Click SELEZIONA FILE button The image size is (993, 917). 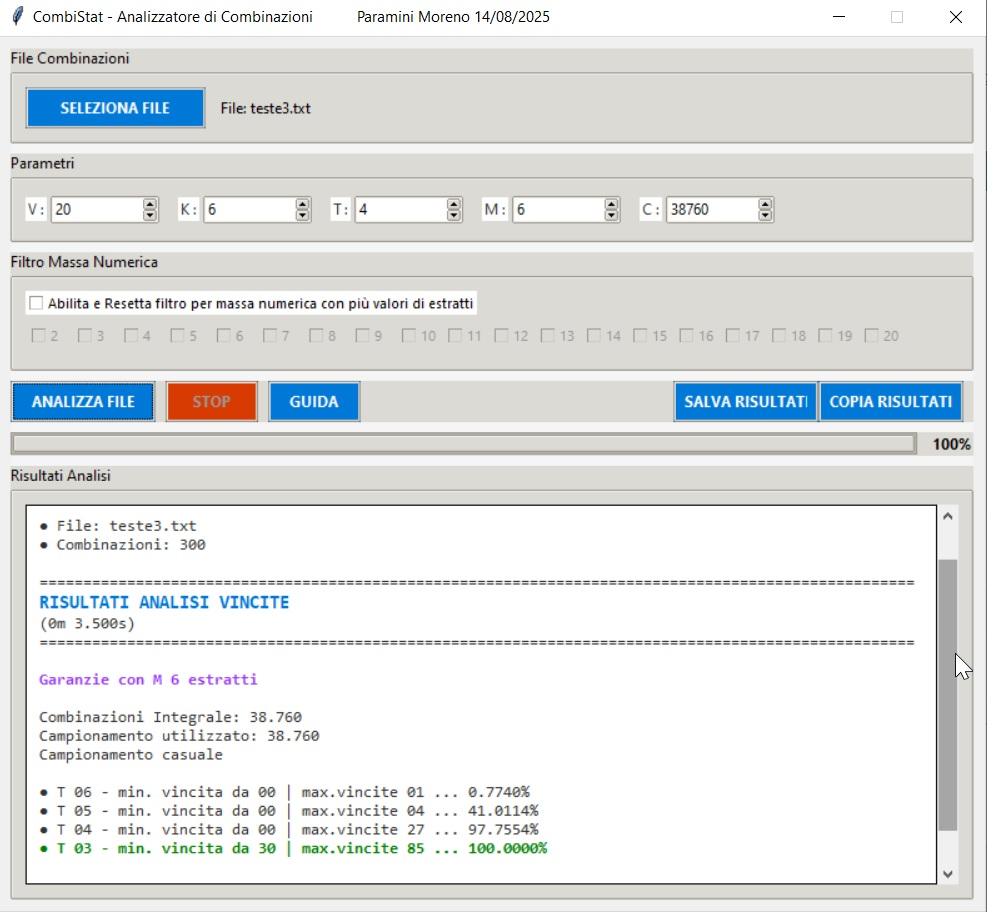(x=115, y=108)
